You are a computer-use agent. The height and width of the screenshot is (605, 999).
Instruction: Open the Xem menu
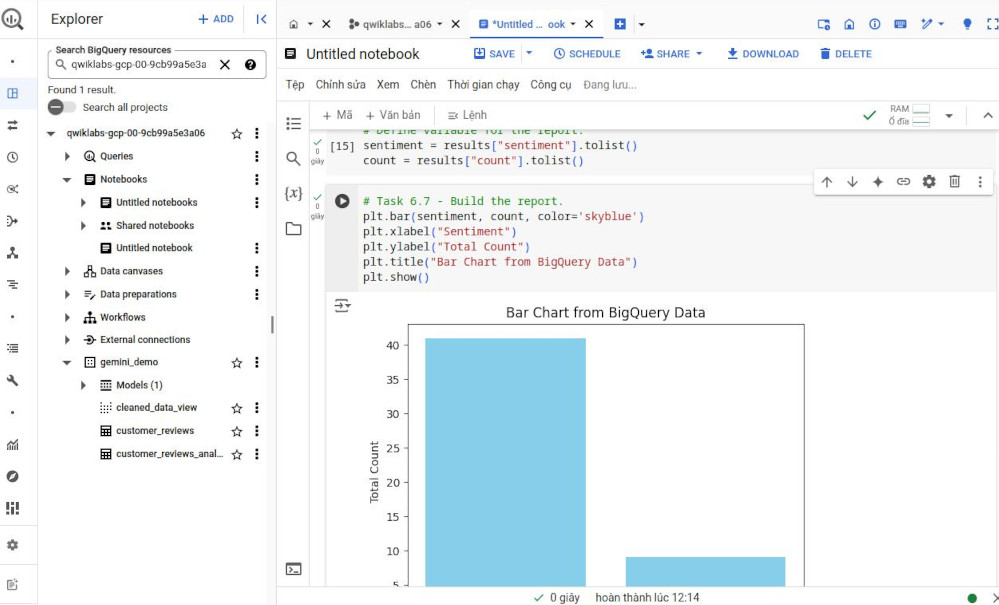388,85
